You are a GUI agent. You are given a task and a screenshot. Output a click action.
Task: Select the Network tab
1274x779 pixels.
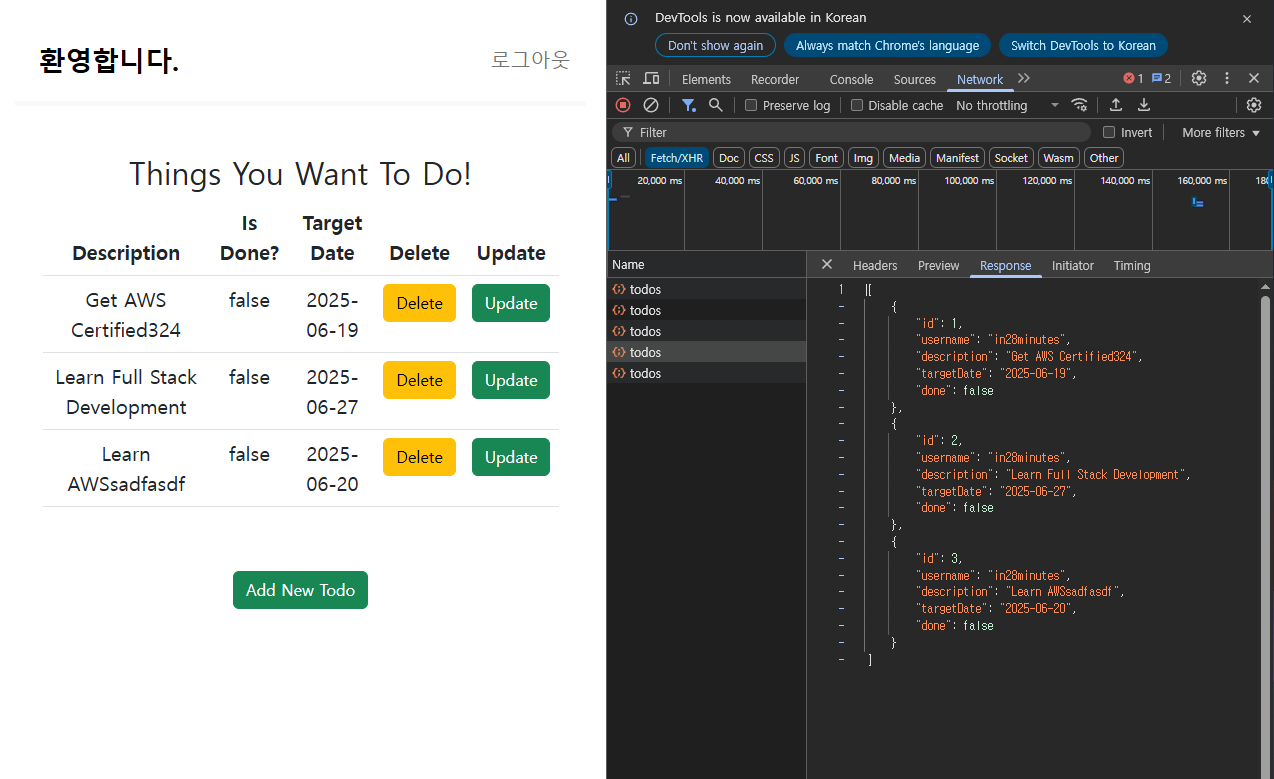980,79
